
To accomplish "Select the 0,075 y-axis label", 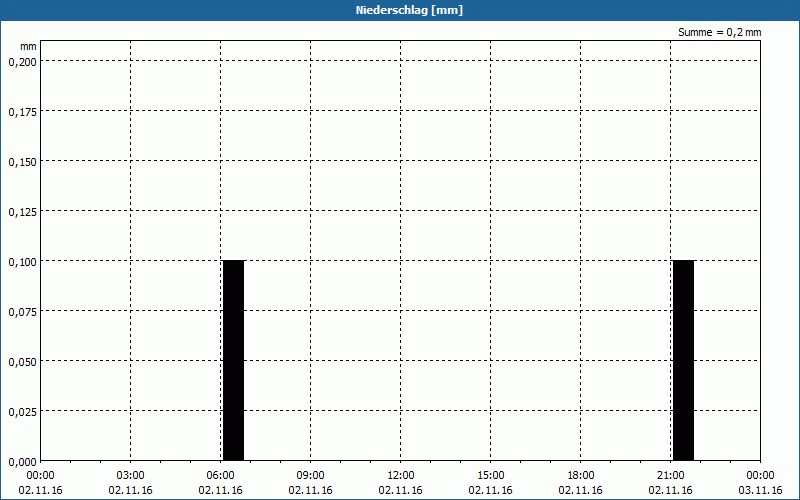I will [22, 312].
